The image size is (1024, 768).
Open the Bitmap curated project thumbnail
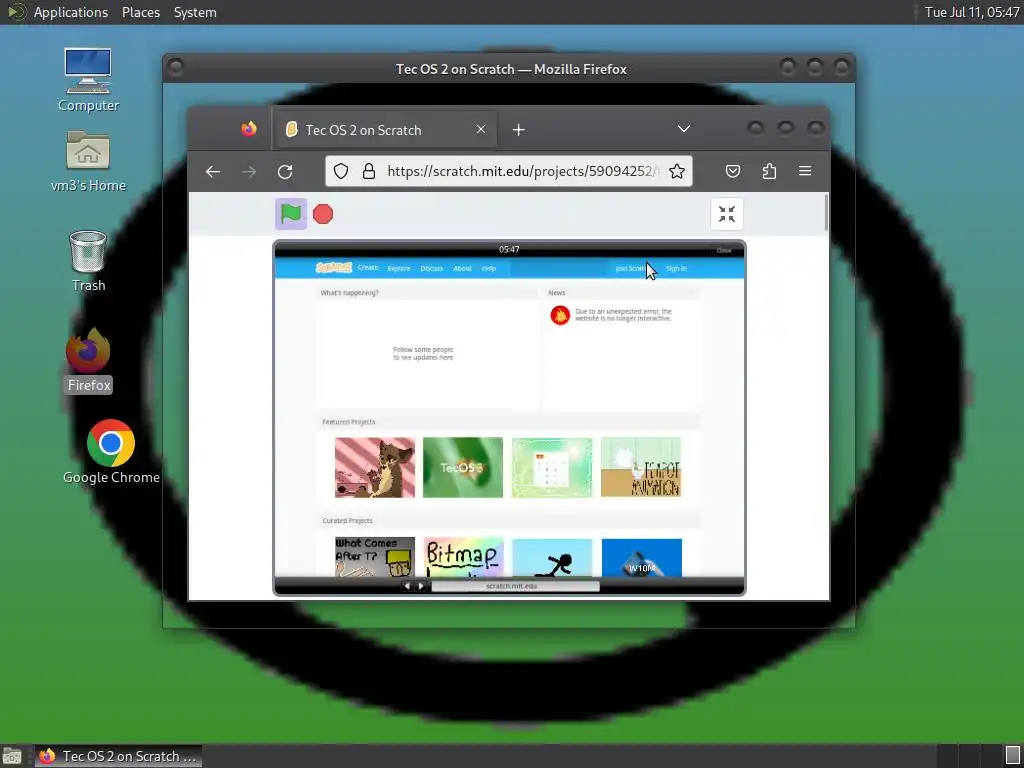point(464,558)
